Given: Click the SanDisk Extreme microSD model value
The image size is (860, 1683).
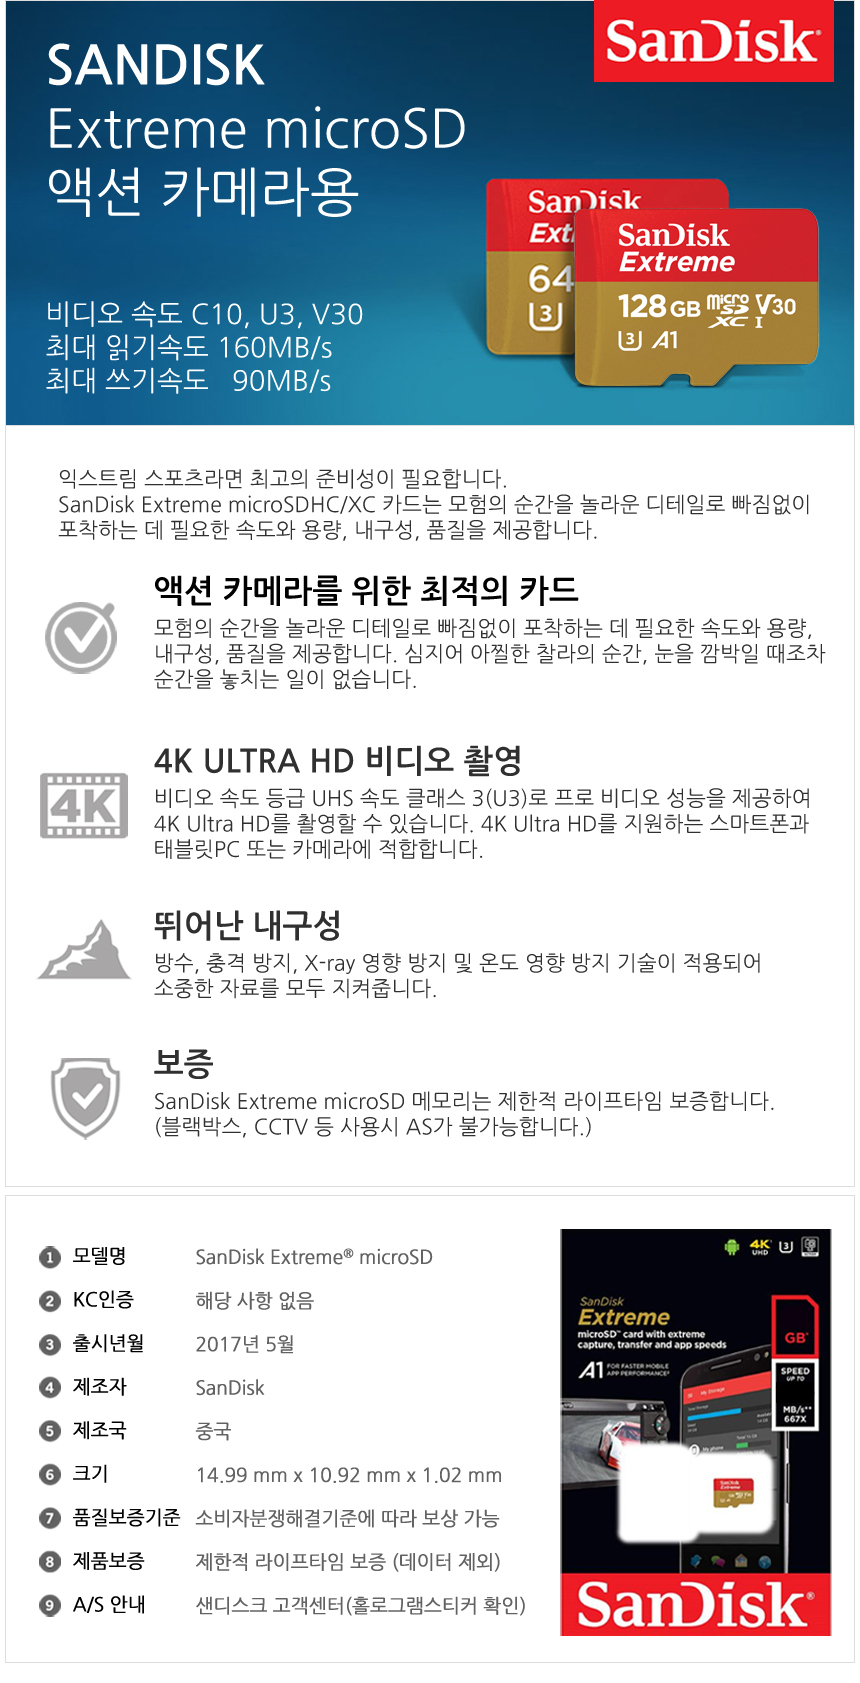Looking at the screenshot, I should [314, 1257].
